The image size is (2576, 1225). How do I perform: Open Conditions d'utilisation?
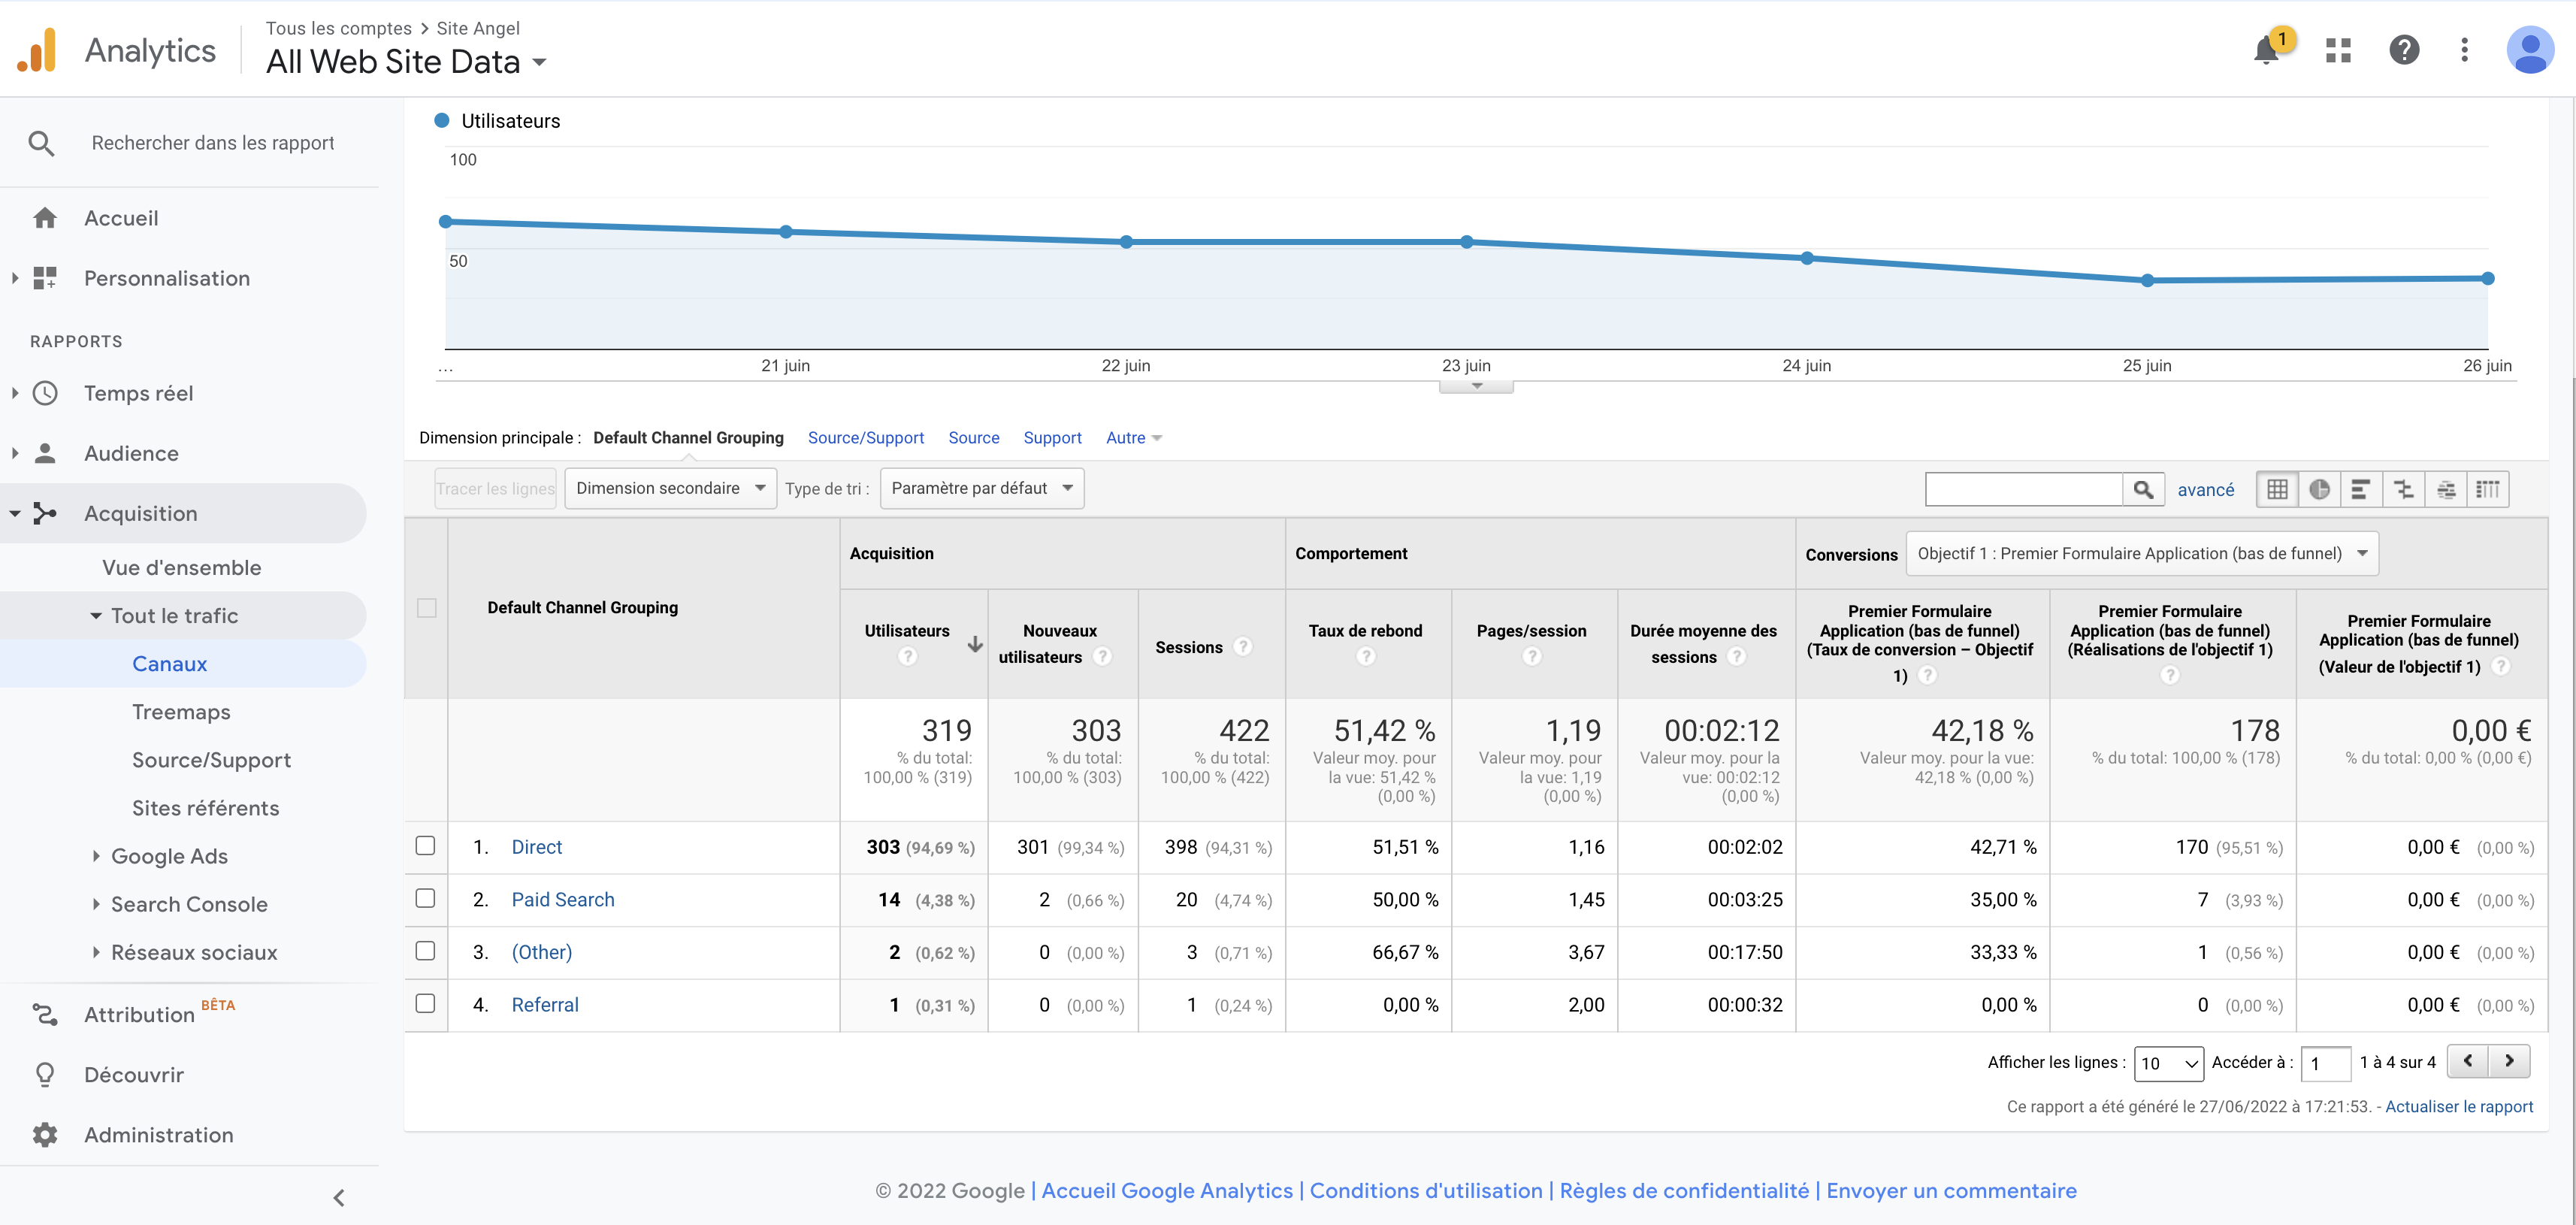(x=1426, y=1190)
